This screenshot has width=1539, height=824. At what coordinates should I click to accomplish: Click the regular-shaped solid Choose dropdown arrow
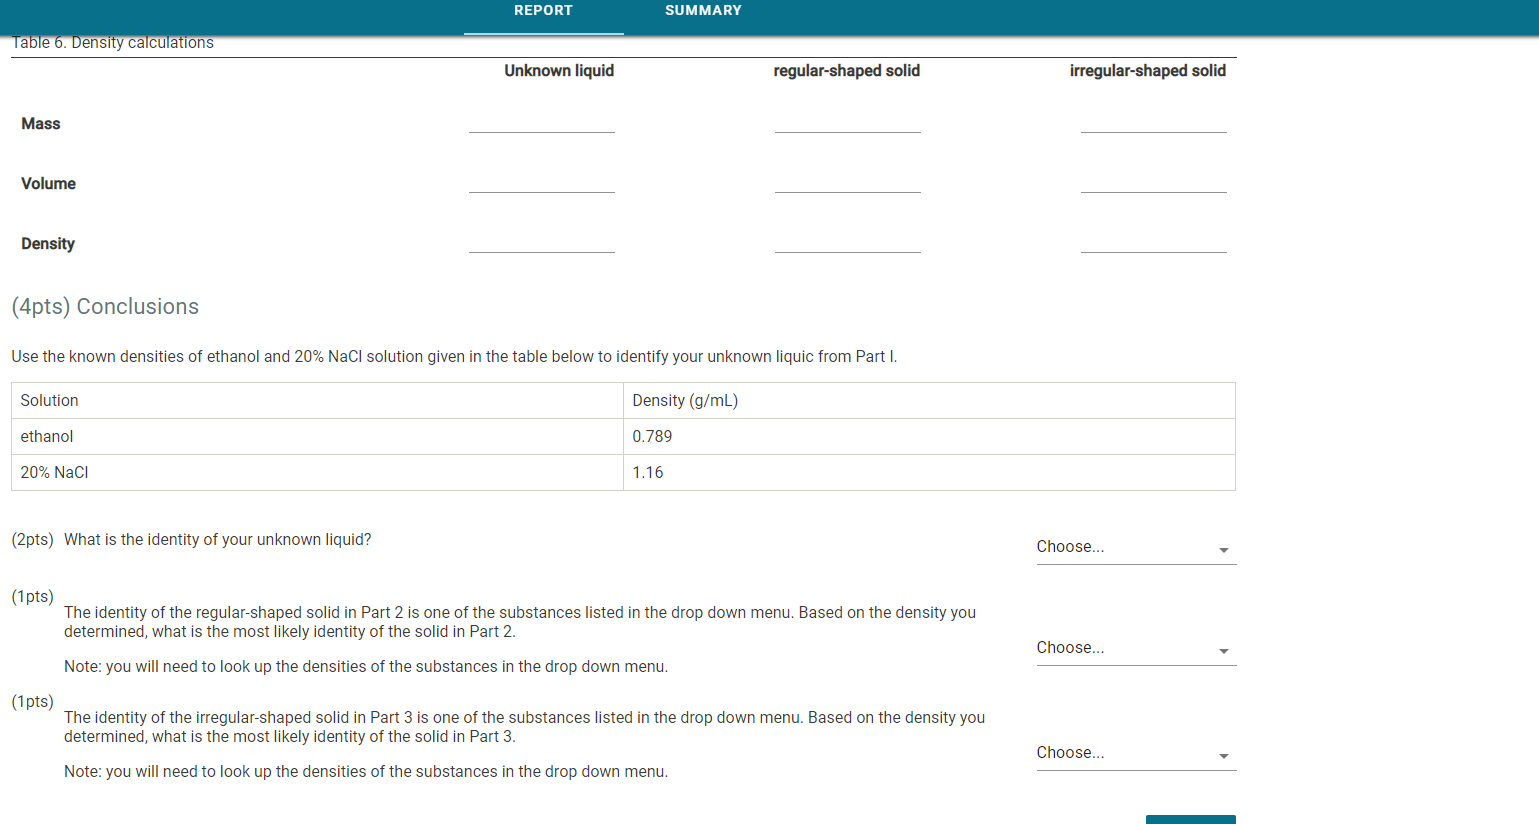(1222, 649)
